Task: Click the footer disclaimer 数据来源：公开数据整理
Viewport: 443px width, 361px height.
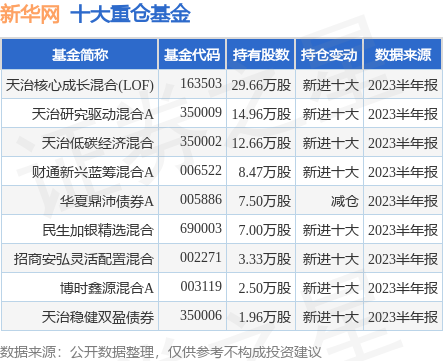Action: (77, 352)
